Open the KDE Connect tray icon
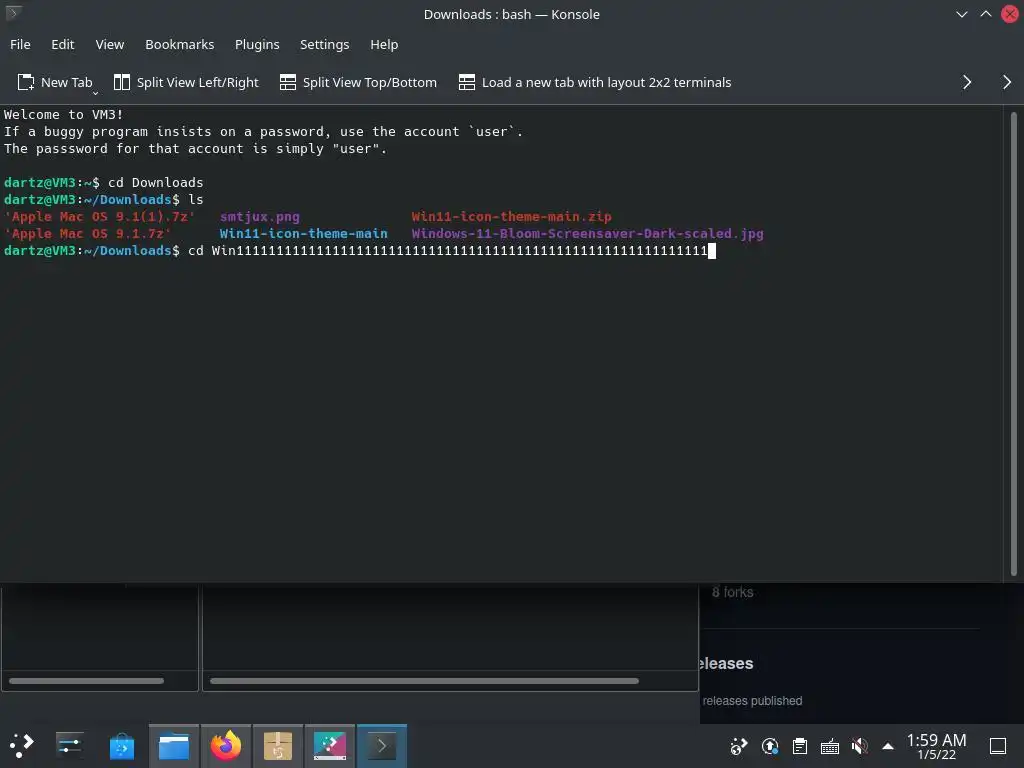Viewport: 1024px width, 768px height. coord(739,746)
